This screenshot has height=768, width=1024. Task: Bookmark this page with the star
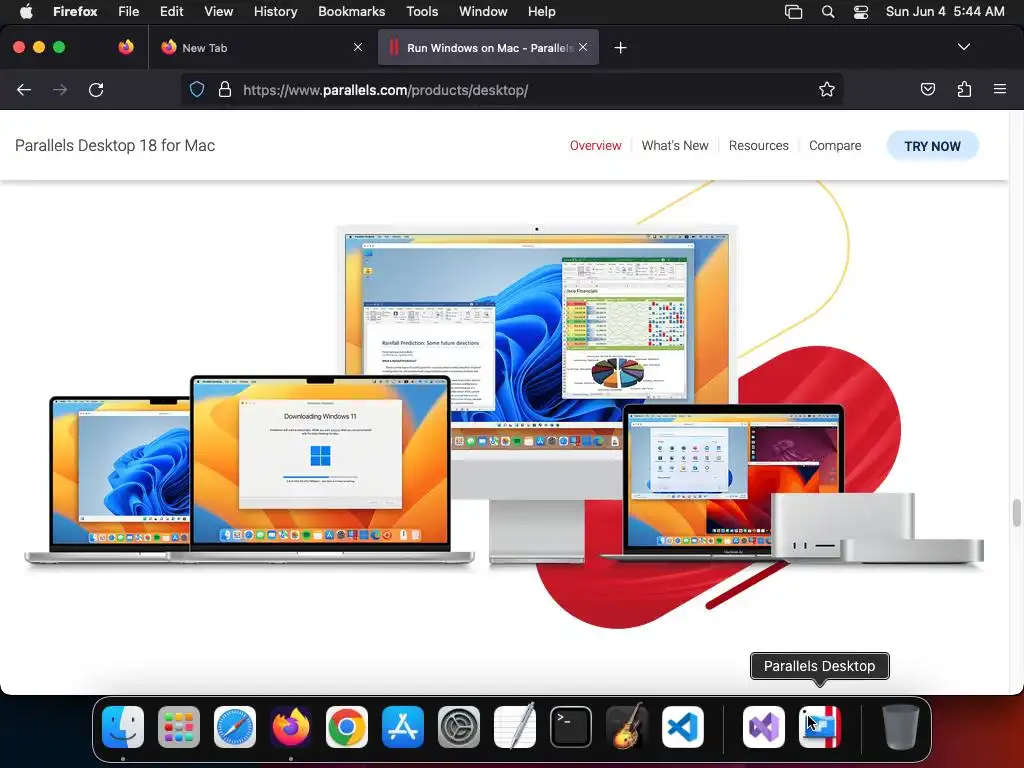[x=827, y=89]
